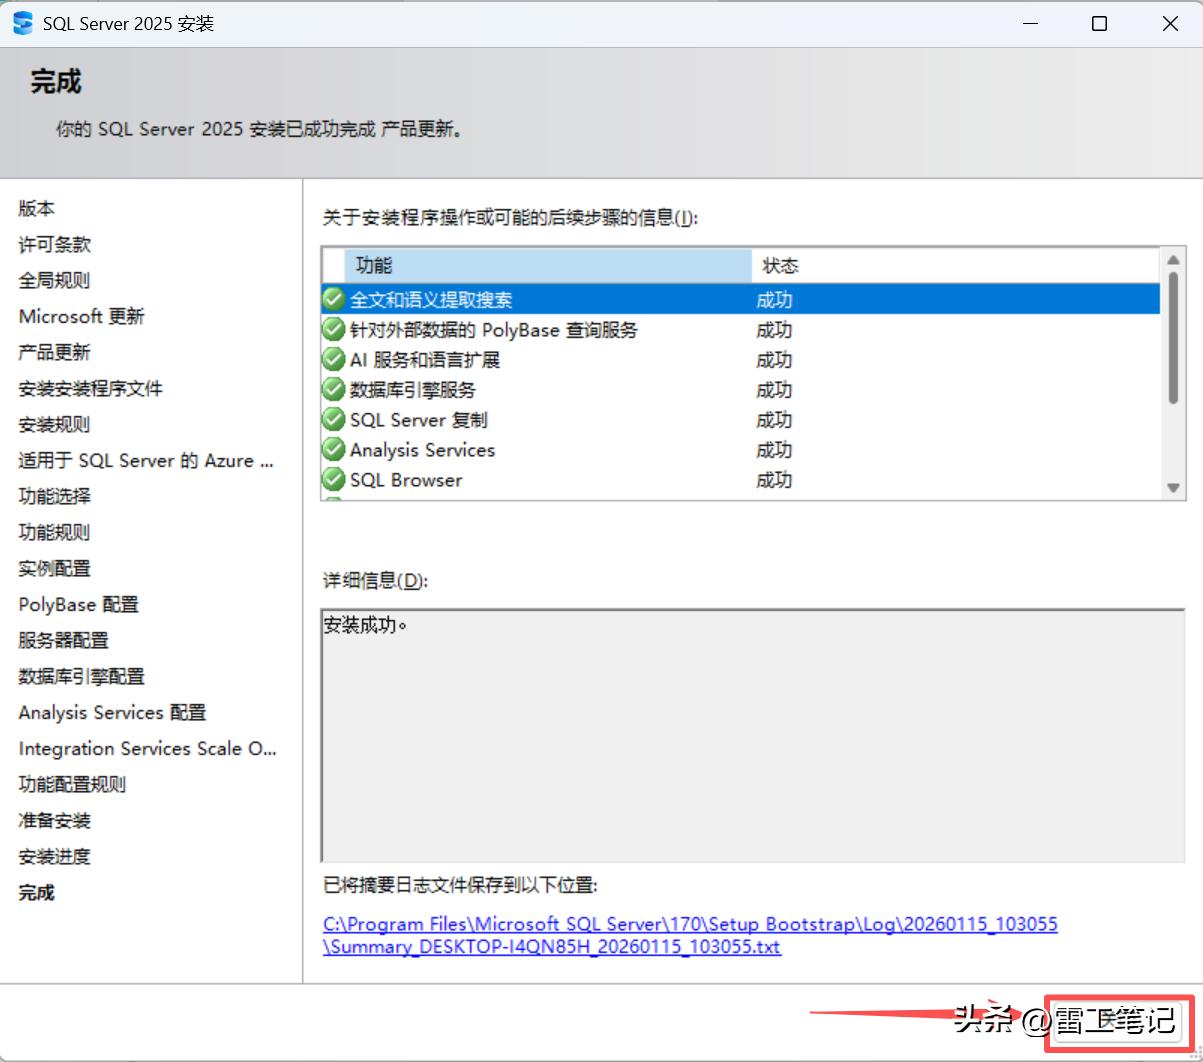Click the 产品更新 sidebar step
The height and width of the screenshot is (1062, 1203).
click(55, 352)
